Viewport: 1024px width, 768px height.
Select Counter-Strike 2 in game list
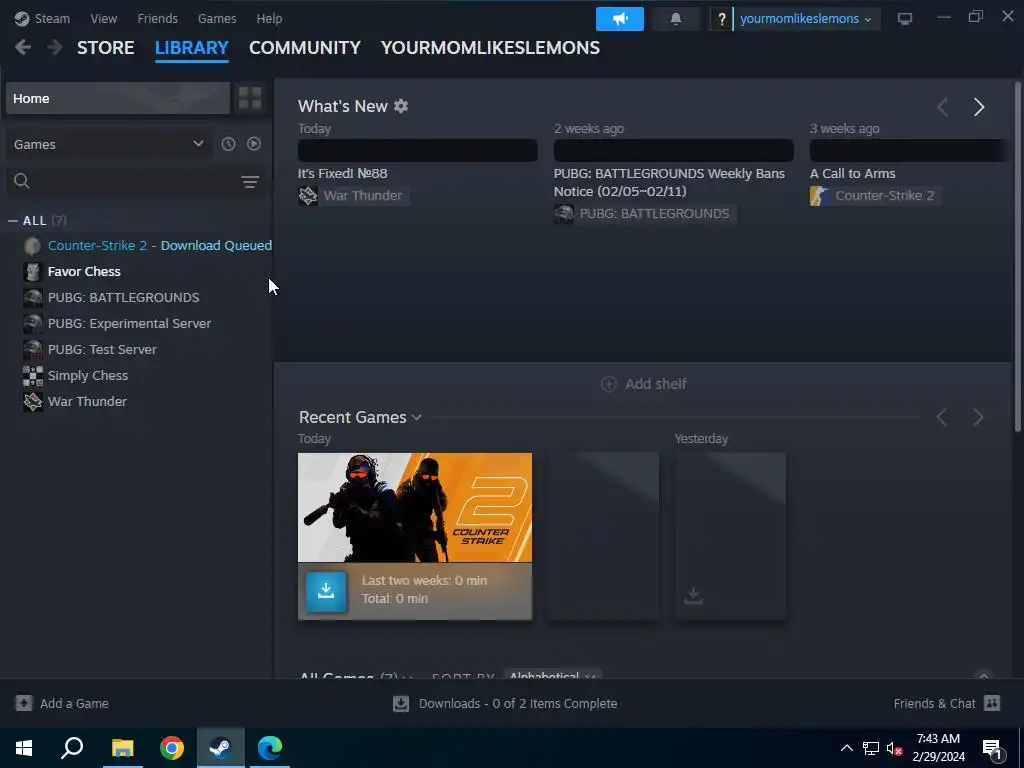coord(148,246)
